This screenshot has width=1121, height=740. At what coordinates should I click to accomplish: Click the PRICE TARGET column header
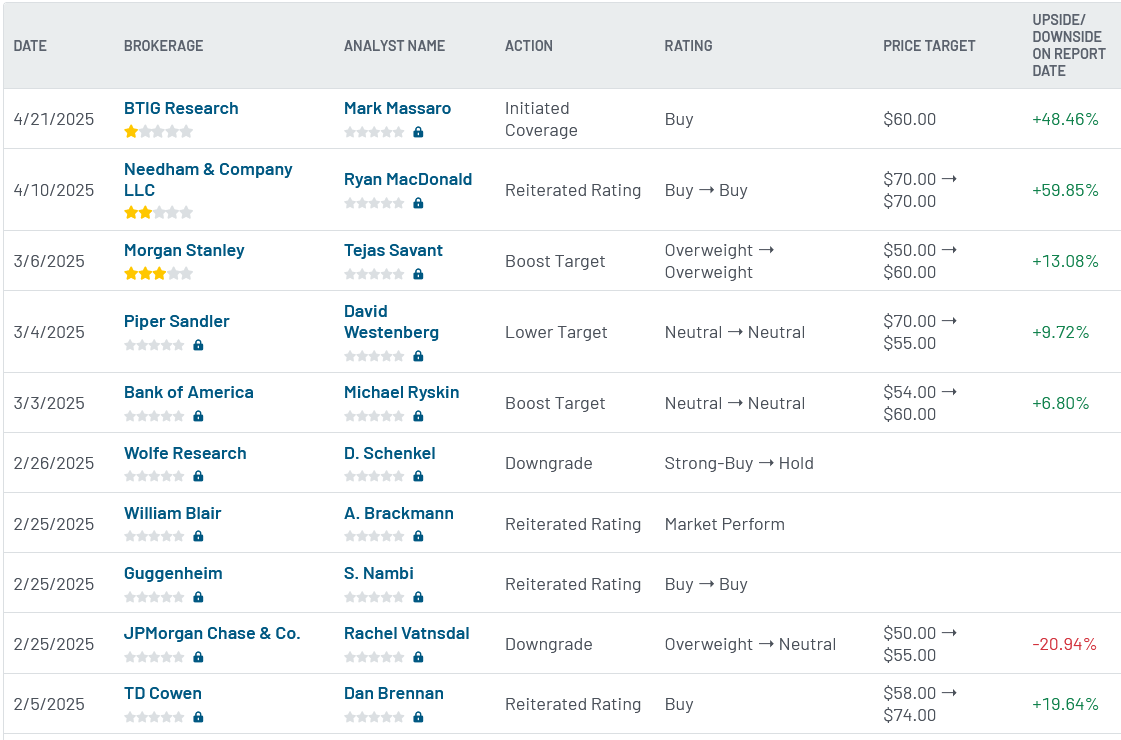[x=929, y=46]
